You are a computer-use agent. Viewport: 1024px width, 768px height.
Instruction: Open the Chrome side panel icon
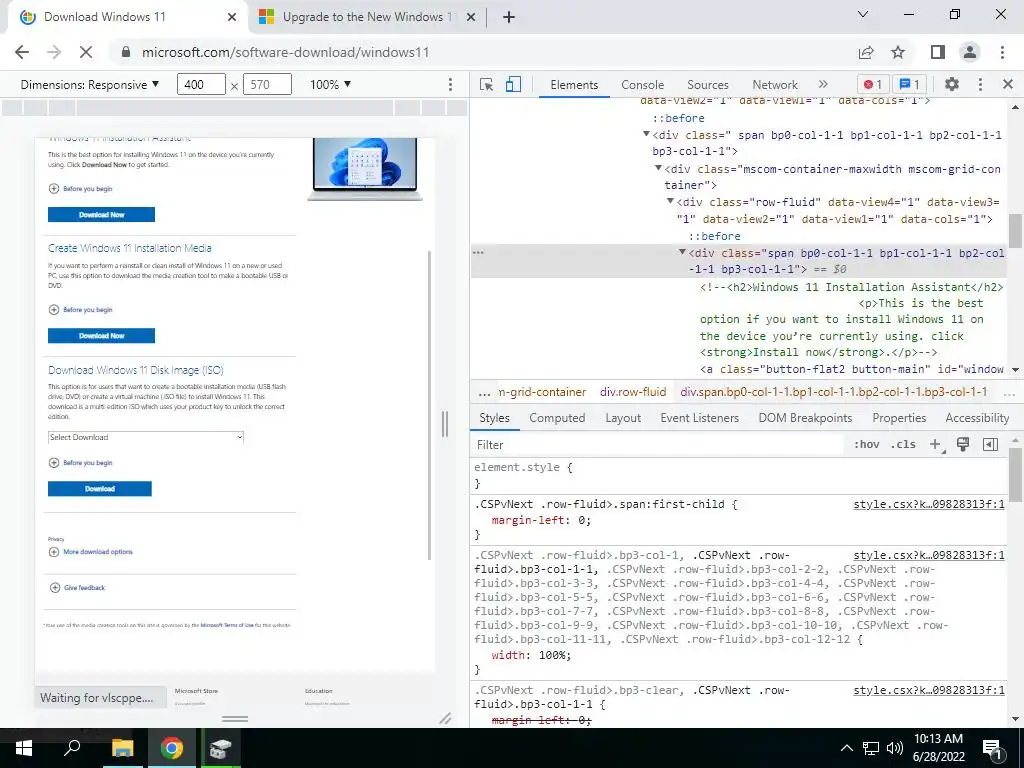pos(938,52)
